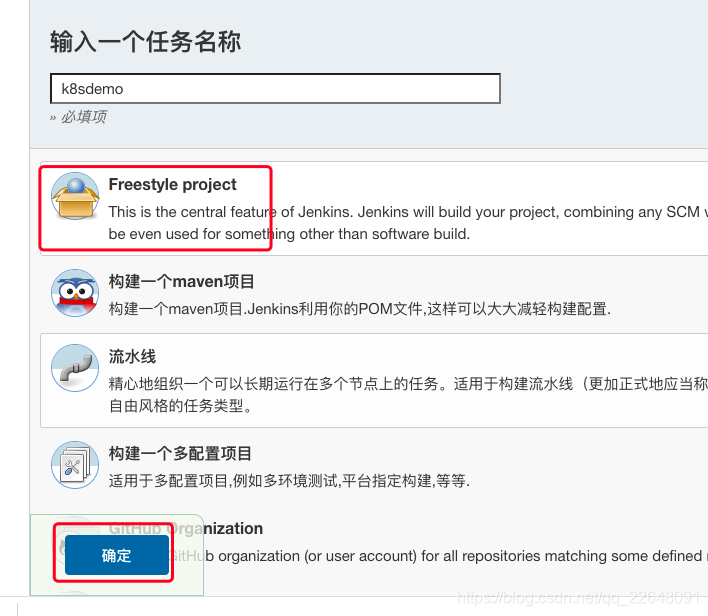Select the 流水线 pipeline title
The height and width of the screenshot is (616, 708).
(132, 356)
